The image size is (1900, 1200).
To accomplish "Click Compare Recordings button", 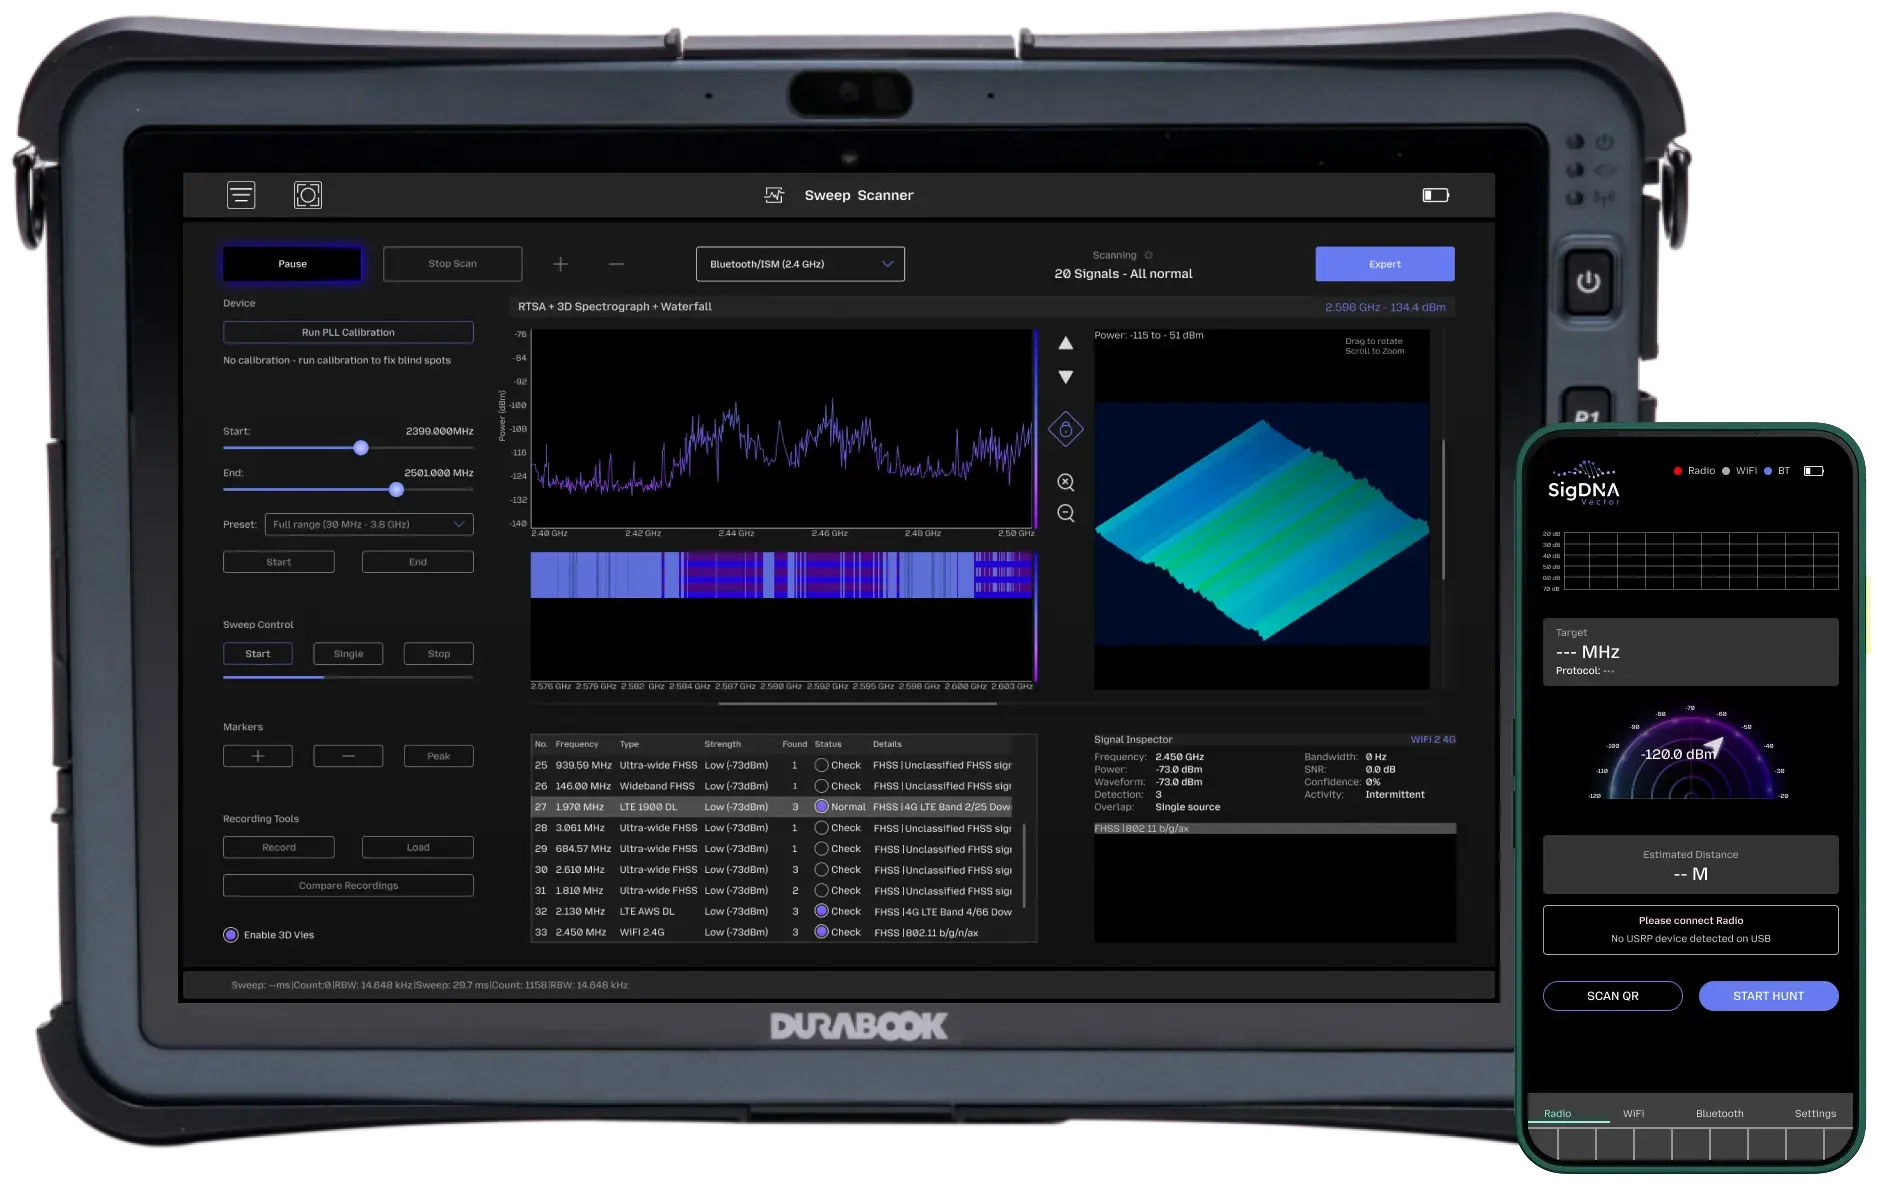I will pyautogui.click(x=348, y=886).
